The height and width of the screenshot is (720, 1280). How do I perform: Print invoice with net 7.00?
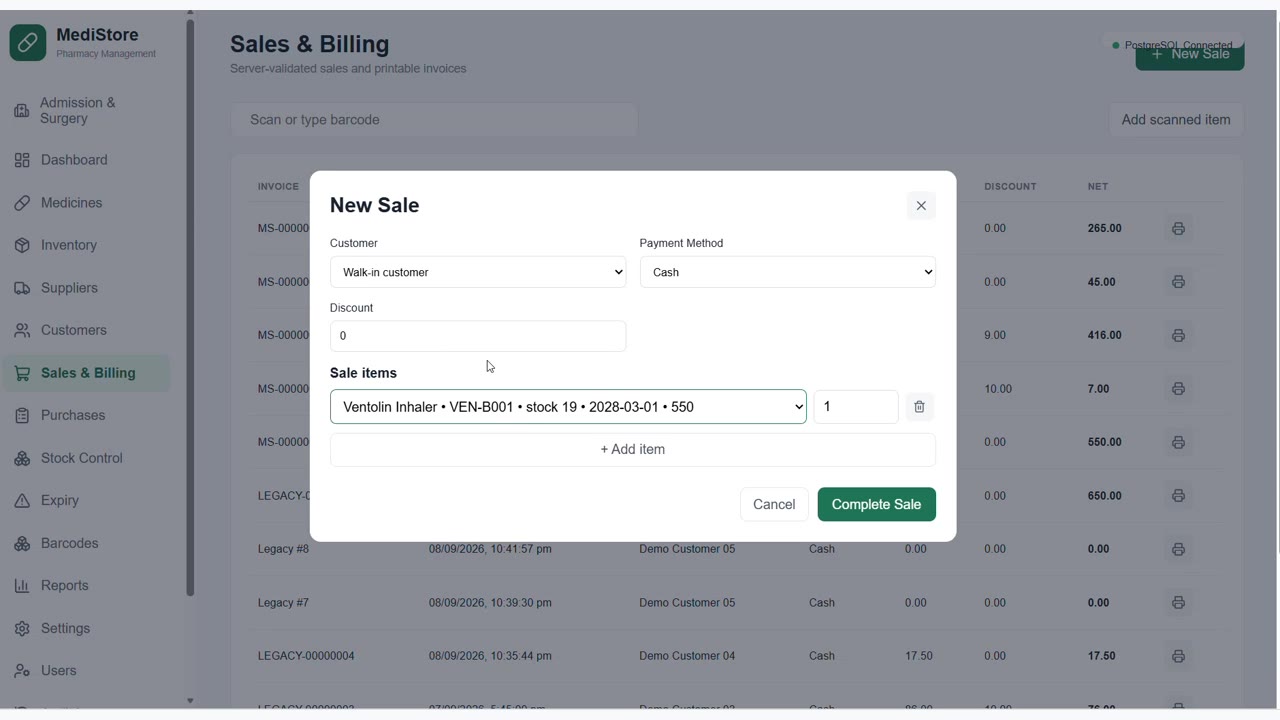point(1178,389)
